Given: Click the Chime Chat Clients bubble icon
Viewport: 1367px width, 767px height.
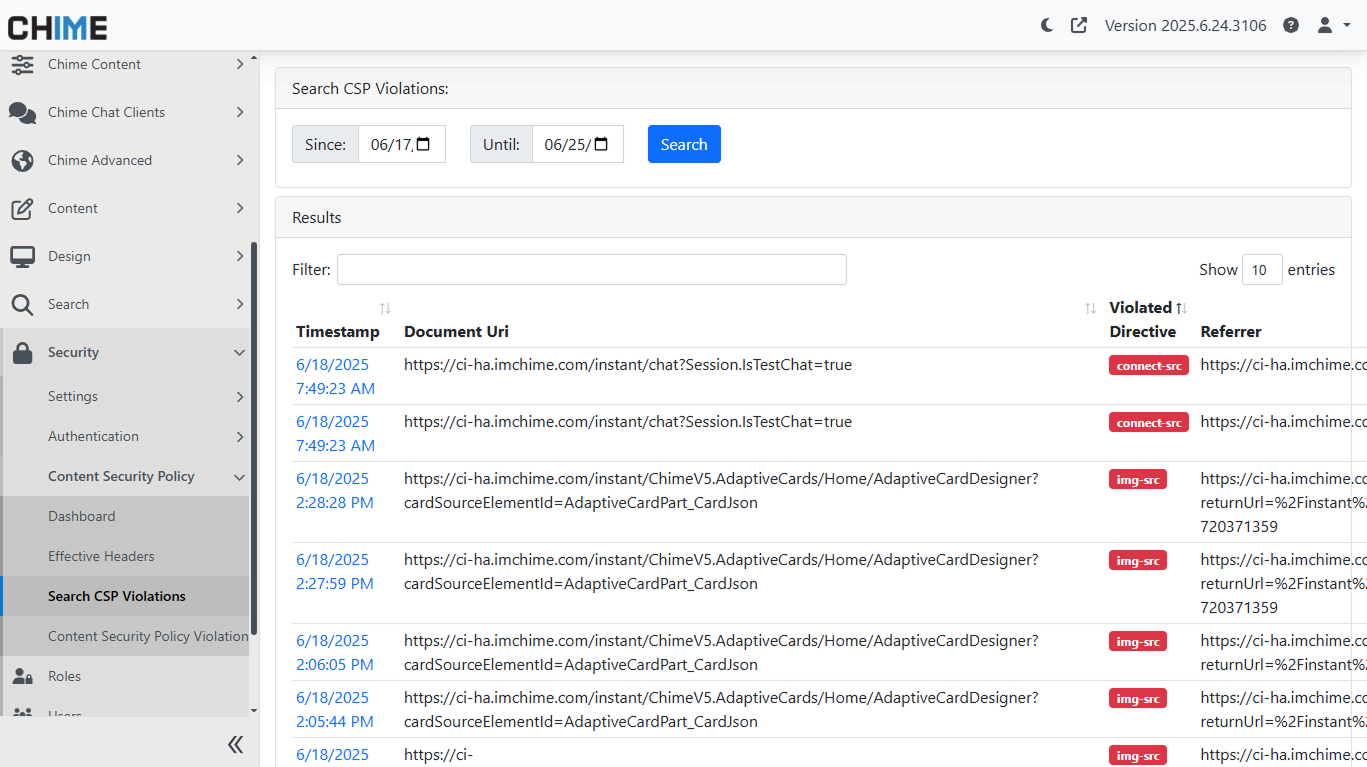Looking at the screenshot, I should [x=22, y=112].
